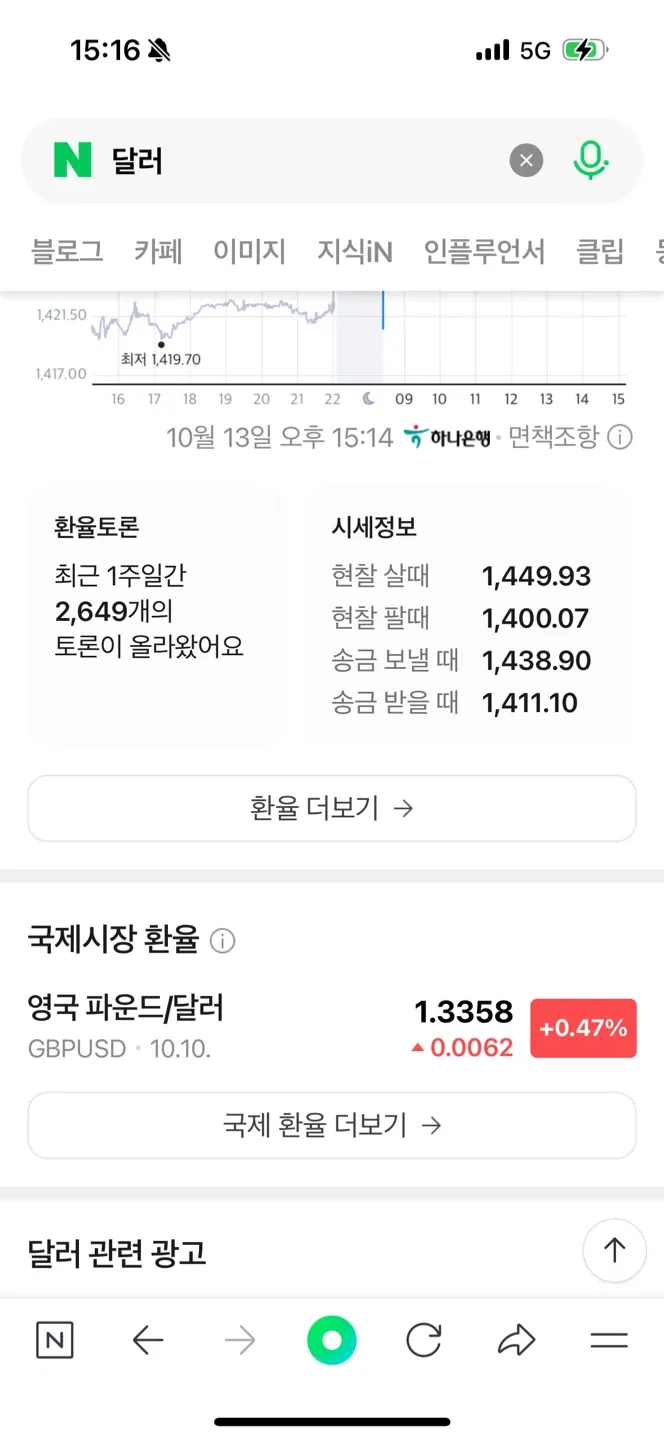Clear the search field with the X icon
The width and height of the screenshot is (664, 1440).
click(x=526, y=160)
